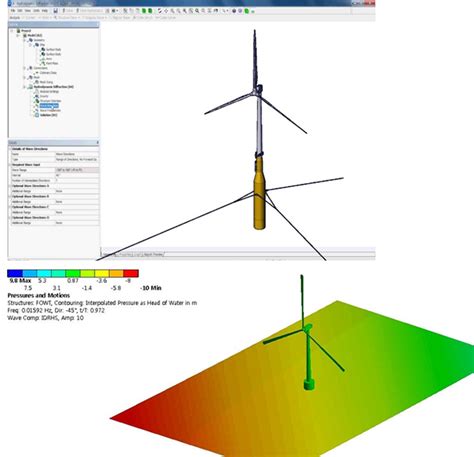The image size is (474, 457).
Task: Select the Point Mass item in tree
Action: coord(49,63)
